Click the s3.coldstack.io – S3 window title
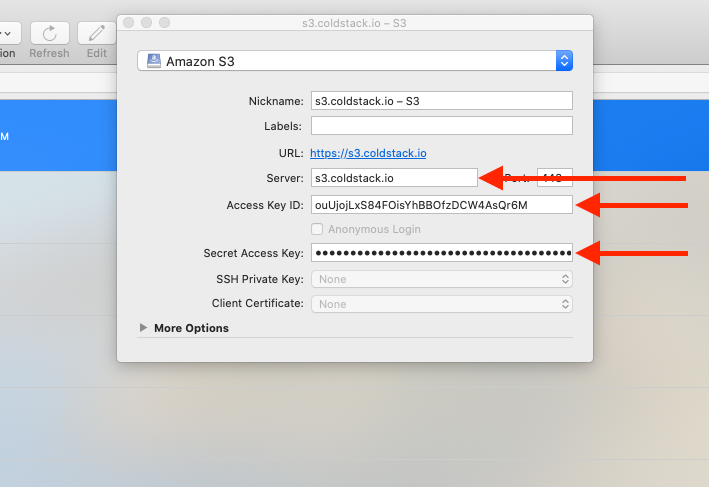This screenshot has height=487, width=709. [x=354, y=23]
